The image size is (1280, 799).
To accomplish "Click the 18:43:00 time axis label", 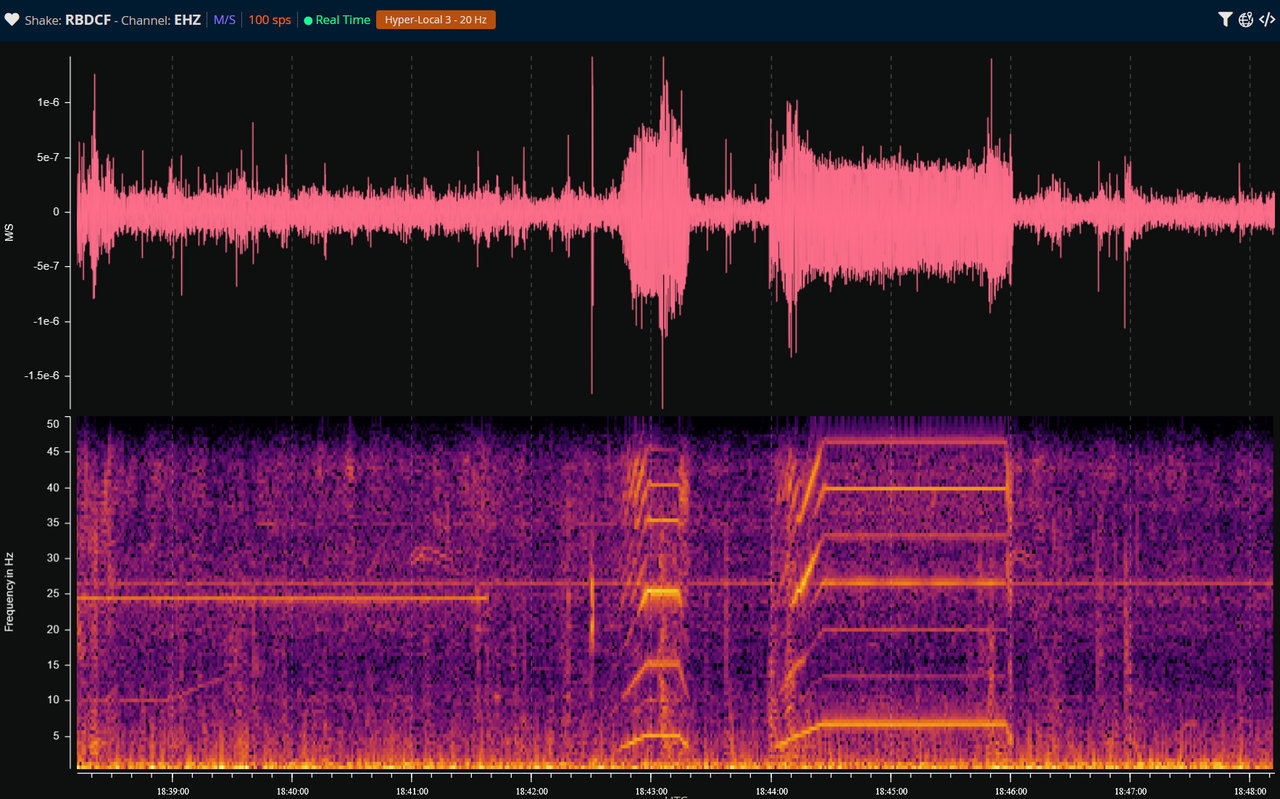I will [x=651, y=790].
